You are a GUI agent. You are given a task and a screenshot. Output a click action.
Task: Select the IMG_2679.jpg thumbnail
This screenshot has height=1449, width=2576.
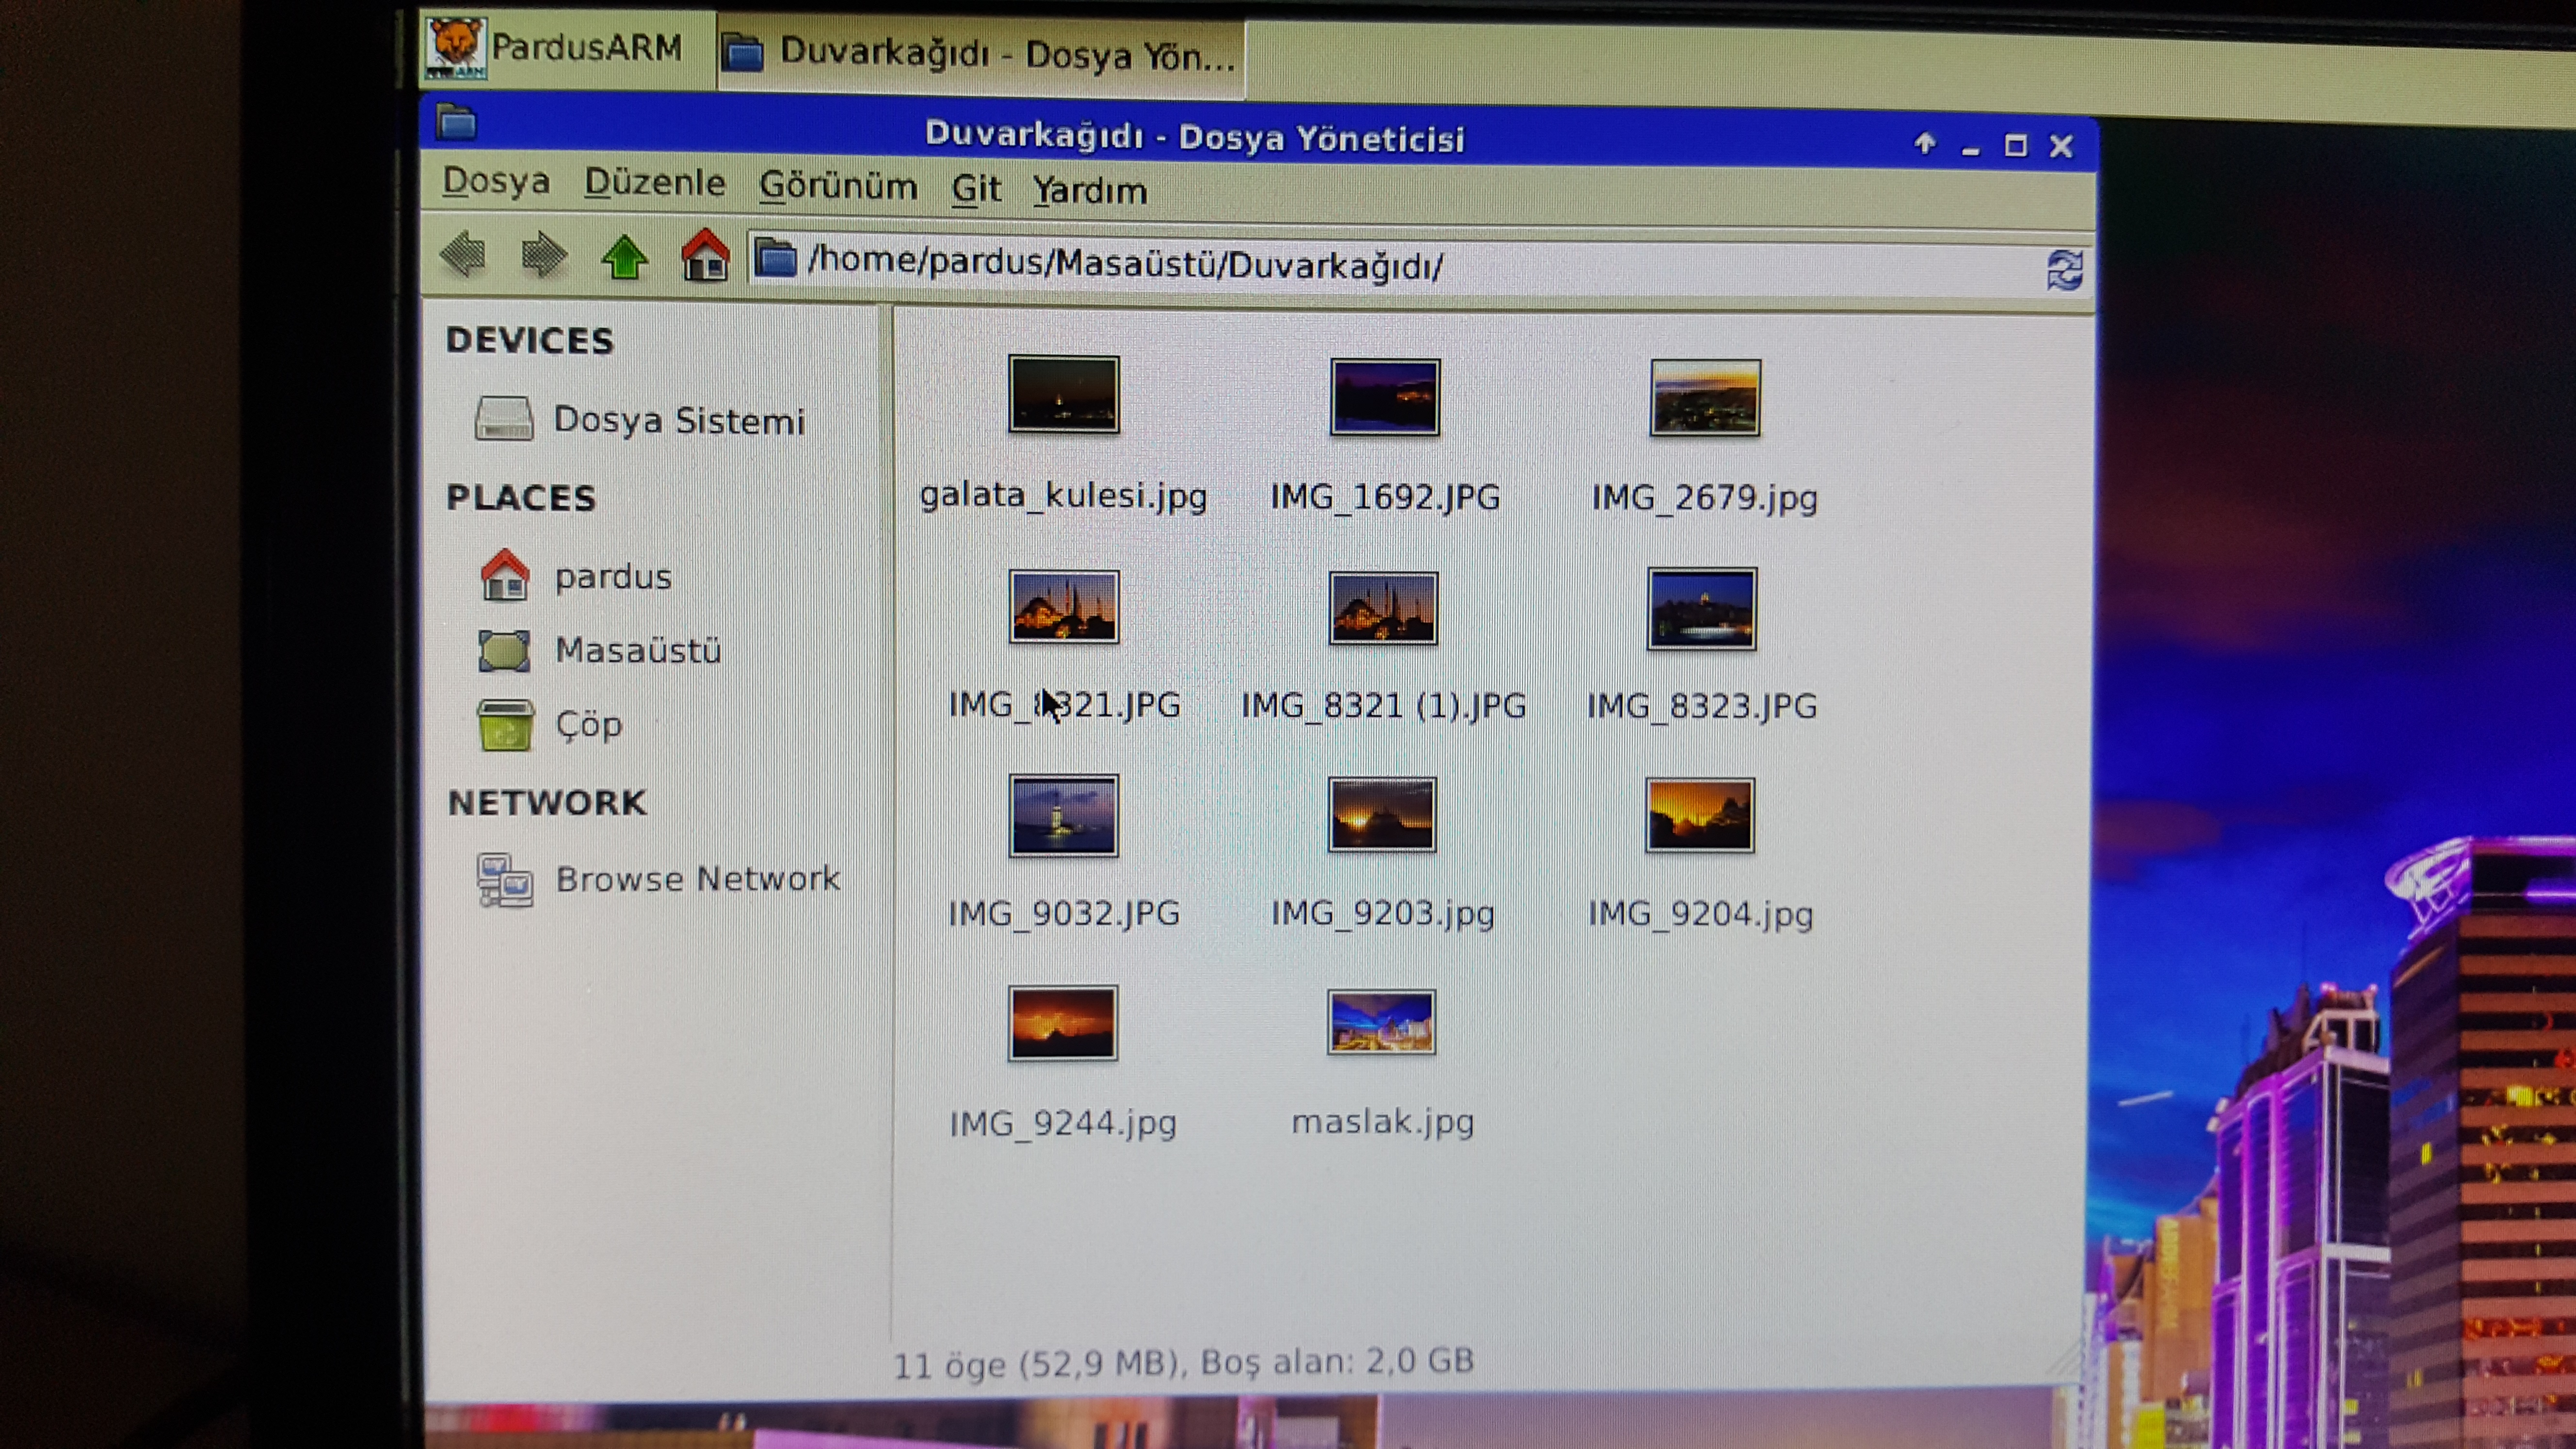[x=1705, y=398]
